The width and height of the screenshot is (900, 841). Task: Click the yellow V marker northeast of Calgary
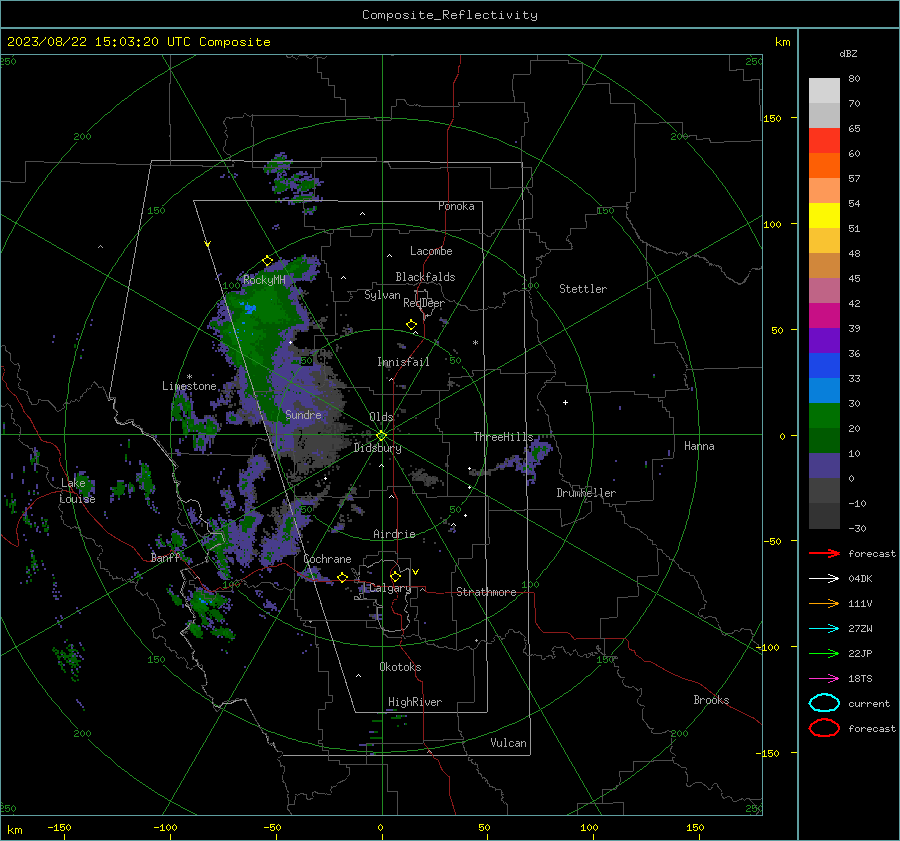pyautogui.click(x=416, y=572)
